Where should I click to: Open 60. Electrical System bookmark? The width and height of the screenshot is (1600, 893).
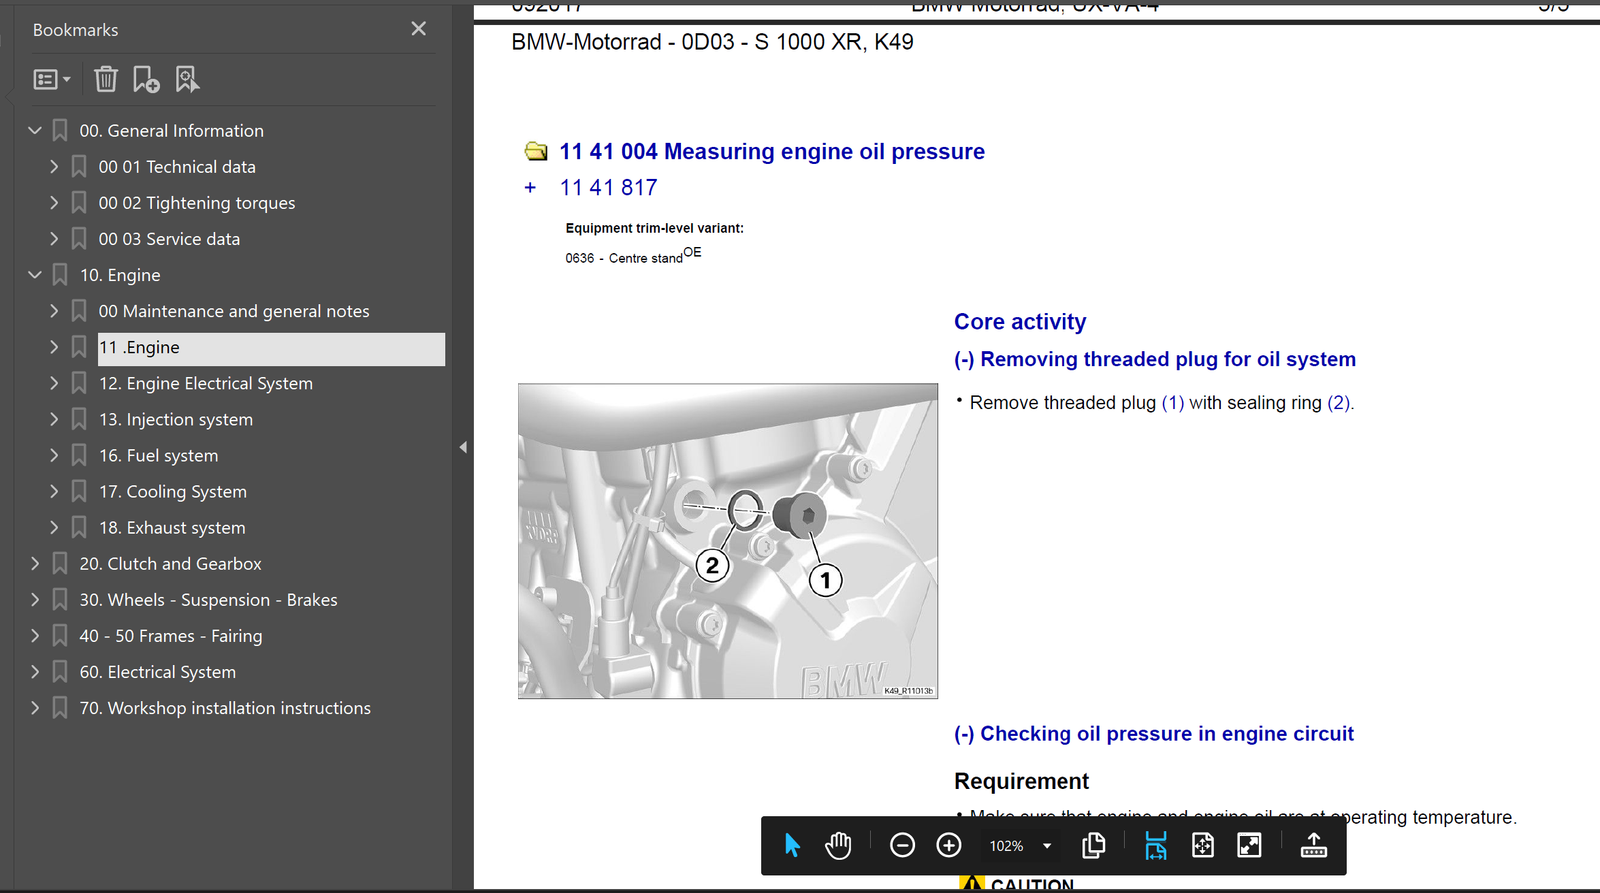[x=158, y=672]
